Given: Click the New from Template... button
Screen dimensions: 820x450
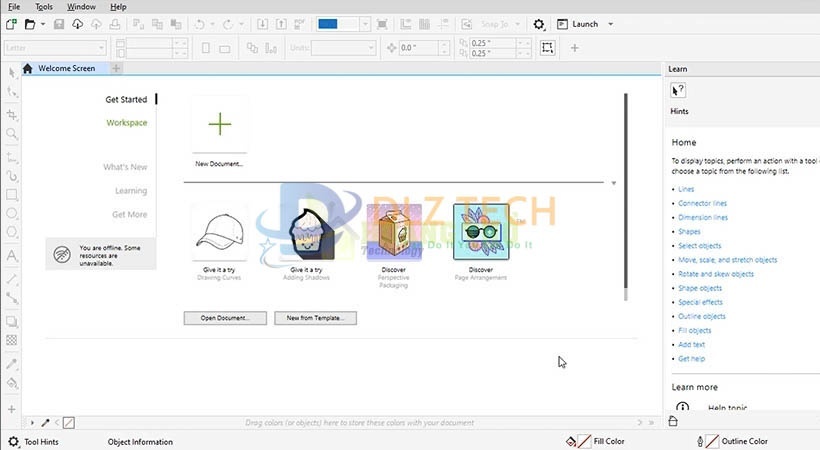Looking at the screenshot, I should (315, 318).
